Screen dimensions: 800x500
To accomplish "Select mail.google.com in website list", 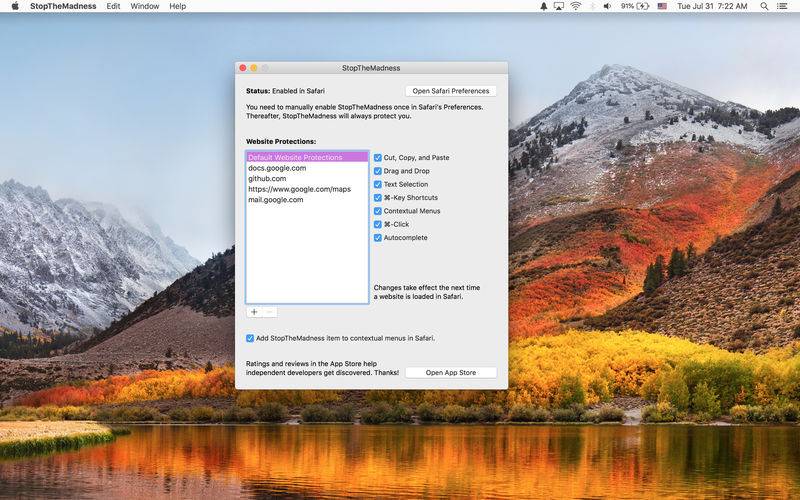I will tap(307, 199).
